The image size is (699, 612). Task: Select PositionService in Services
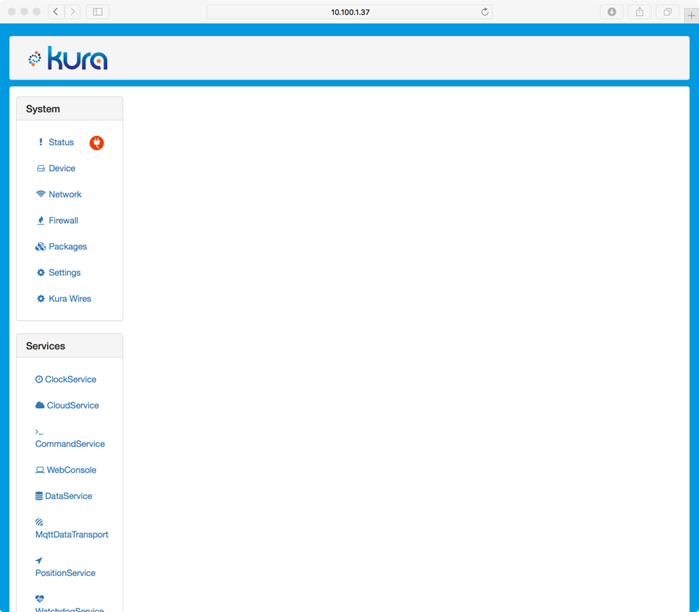pos(65,573)
